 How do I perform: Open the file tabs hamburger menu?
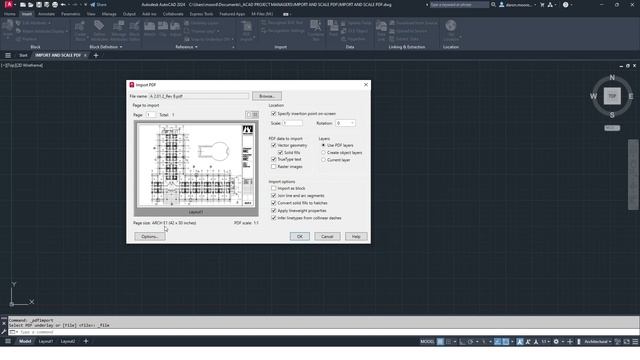[x=8, y=55]
